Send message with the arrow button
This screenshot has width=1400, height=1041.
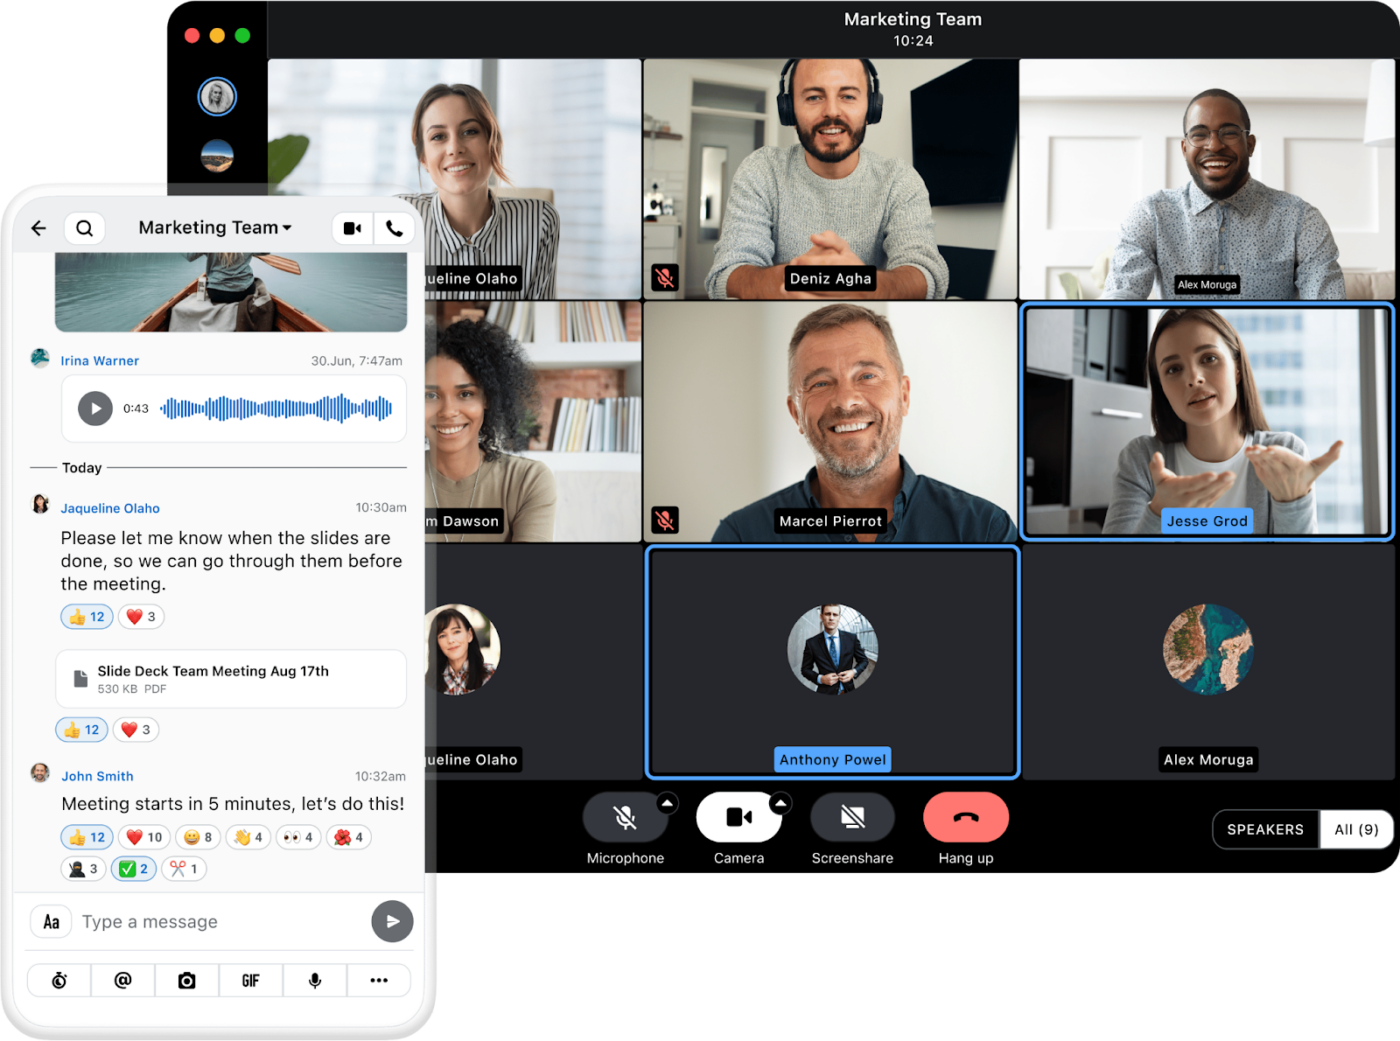click(x=392, y=921)
